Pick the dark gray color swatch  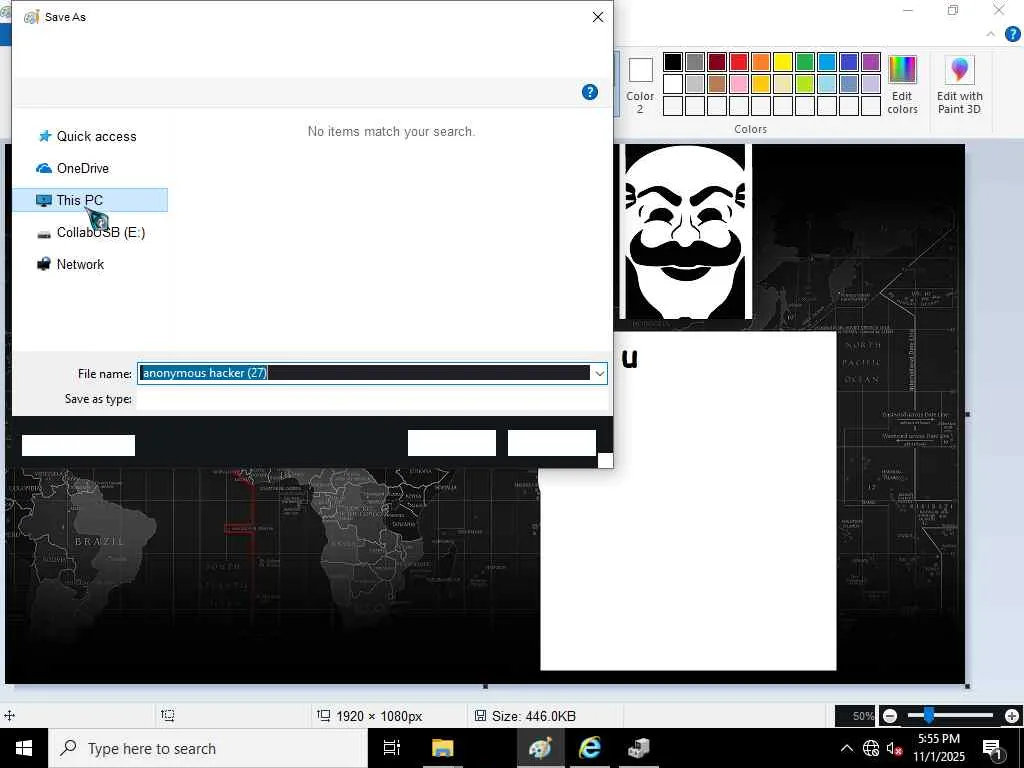pos(695,62)
